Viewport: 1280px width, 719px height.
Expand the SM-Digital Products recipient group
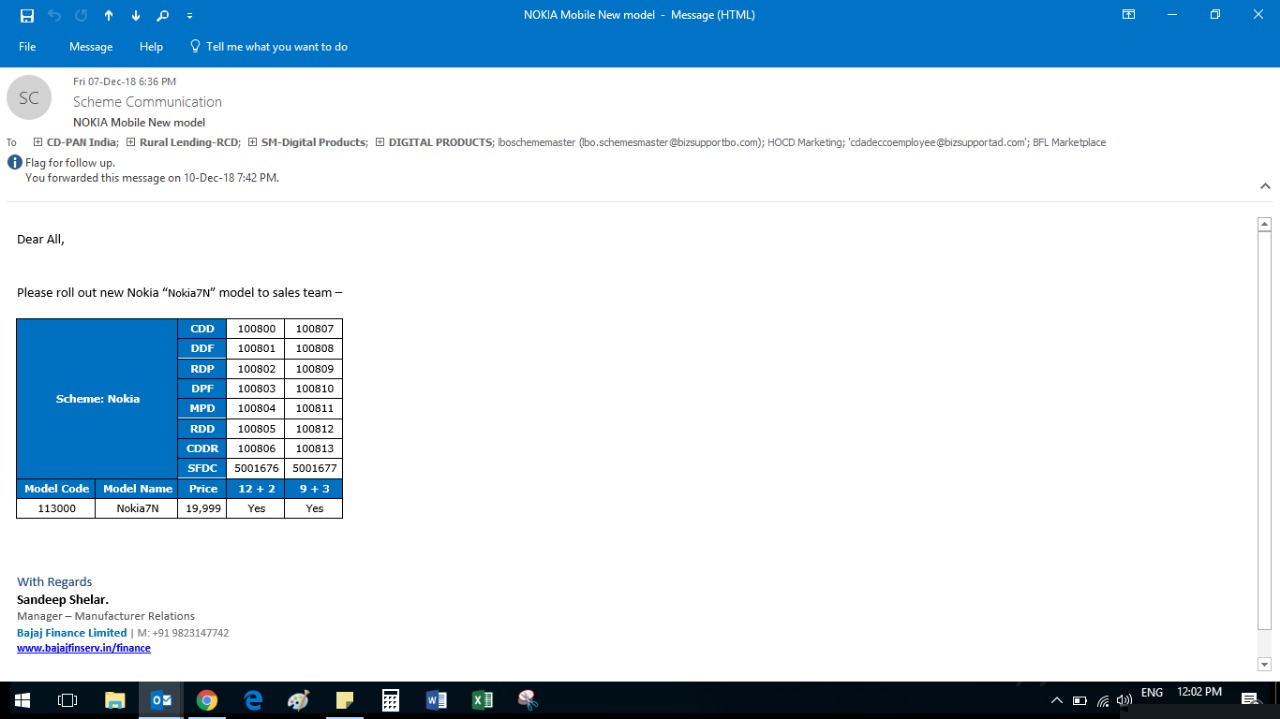(252, 142)
